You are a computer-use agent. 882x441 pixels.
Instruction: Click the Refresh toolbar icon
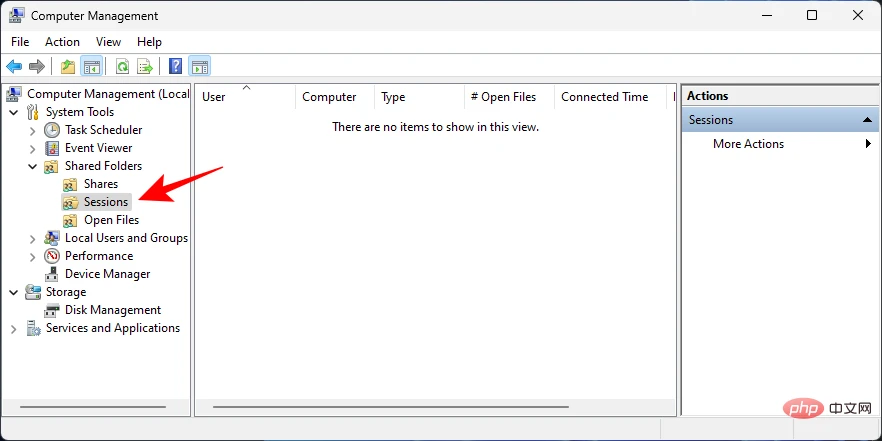coord(122,67)
